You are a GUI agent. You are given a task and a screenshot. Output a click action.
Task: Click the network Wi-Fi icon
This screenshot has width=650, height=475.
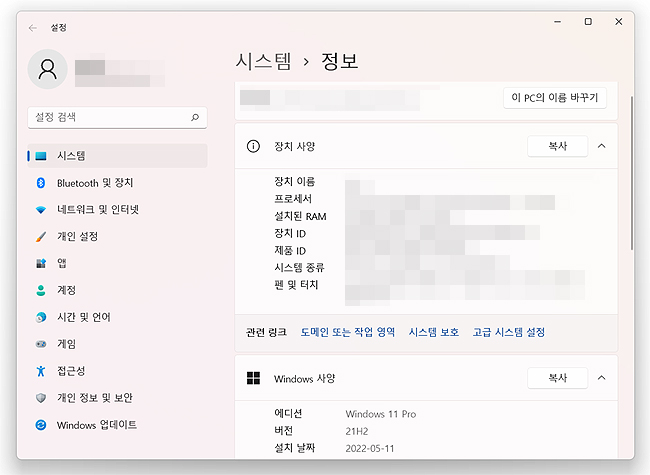point(41,210)
